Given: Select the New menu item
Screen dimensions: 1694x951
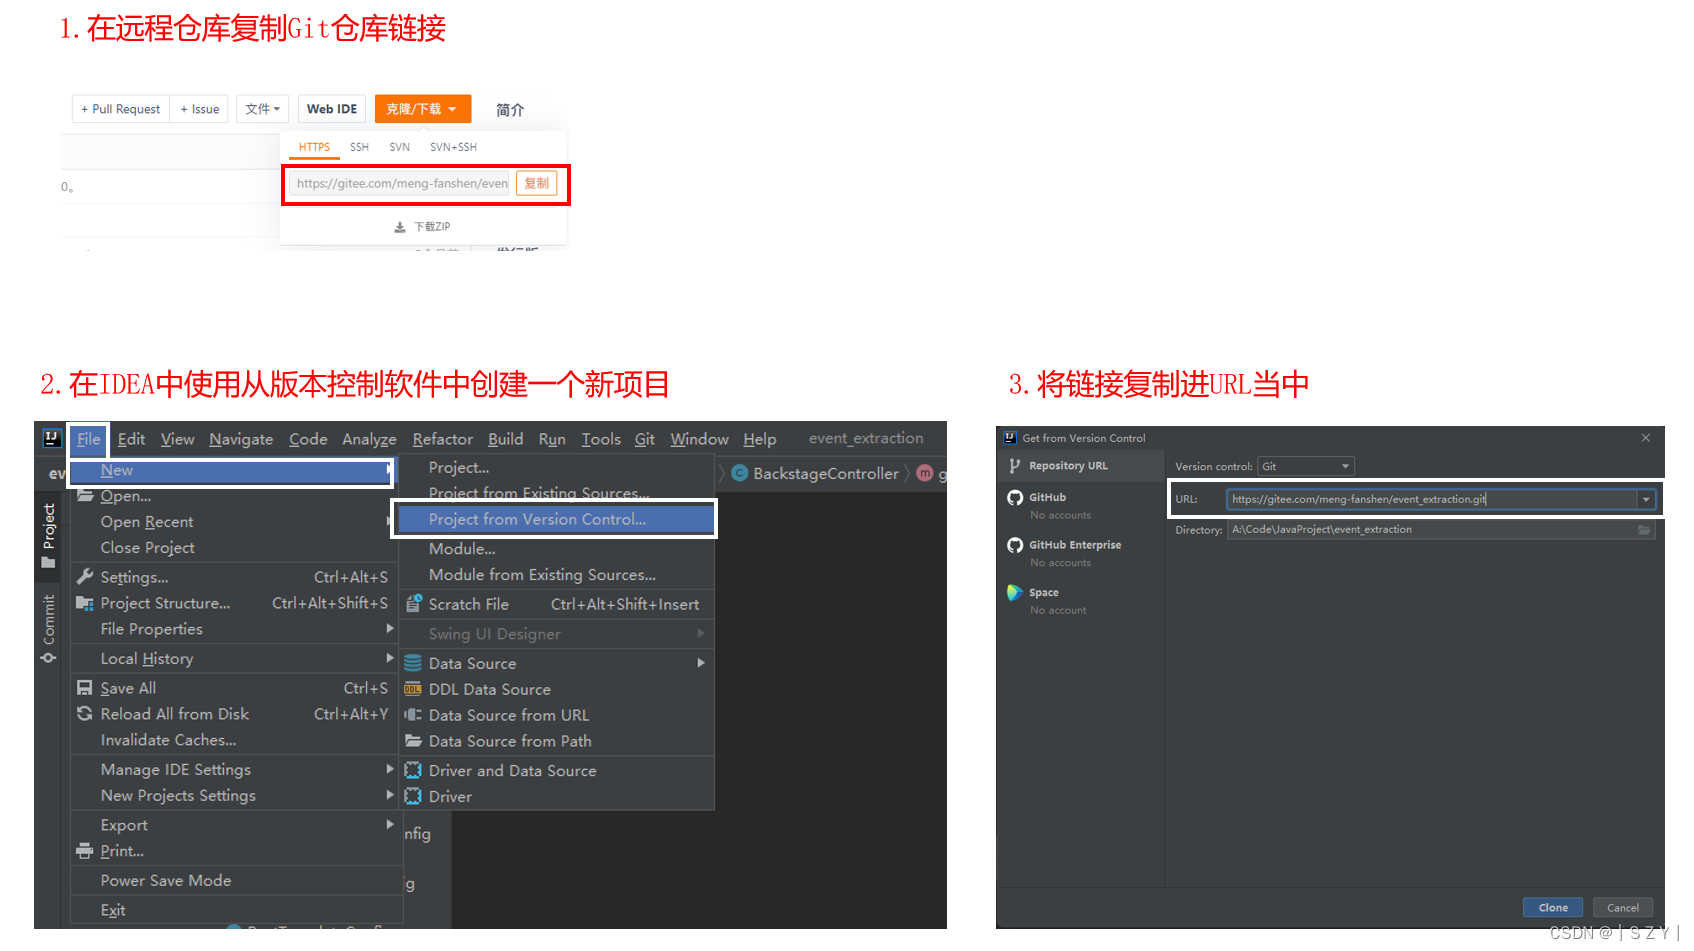Looking at the screenshot, I should point(231,471).
